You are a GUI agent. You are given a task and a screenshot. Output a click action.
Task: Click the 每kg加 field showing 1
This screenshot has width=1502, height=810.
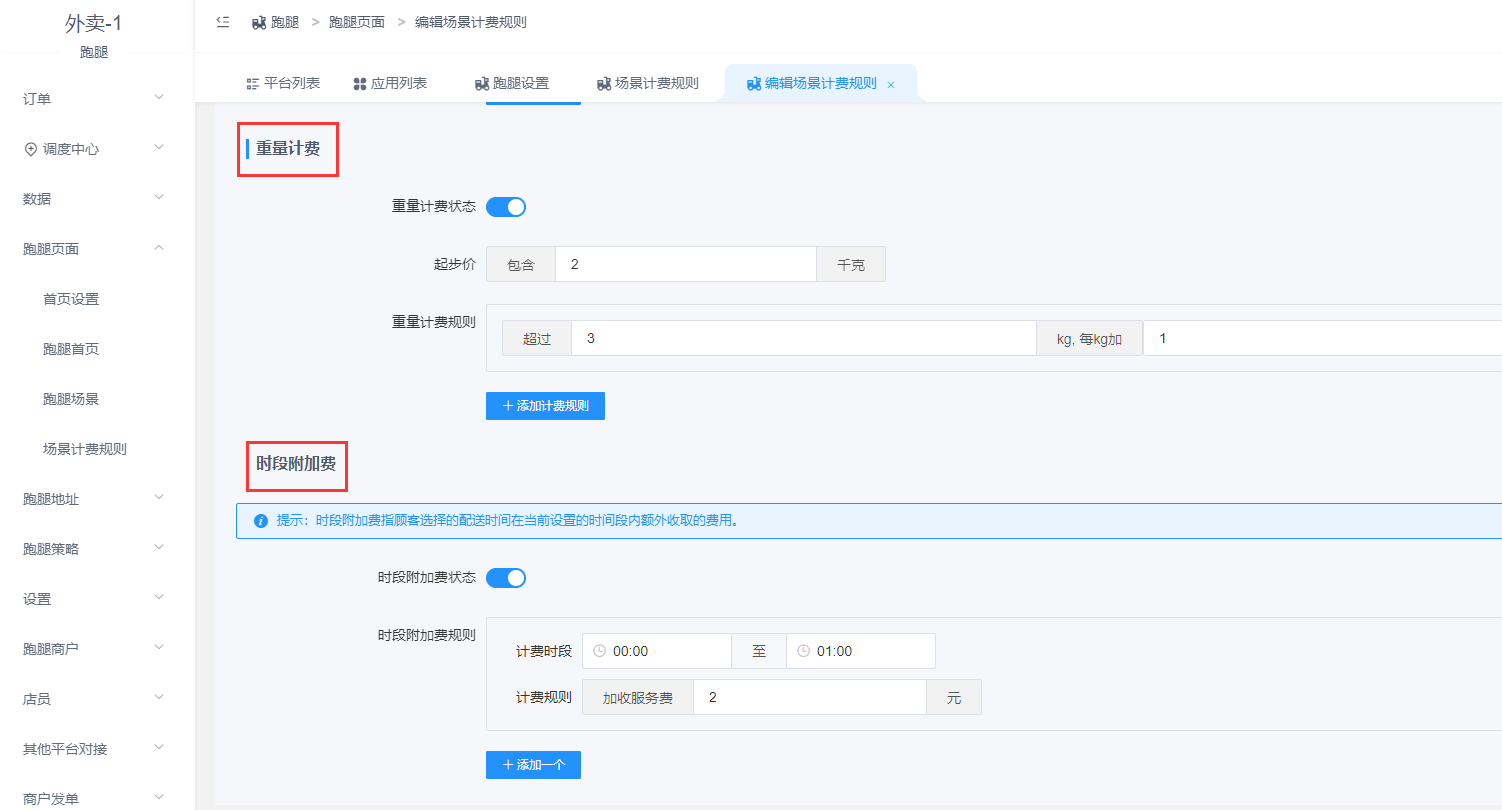[x=1322, y=339]
